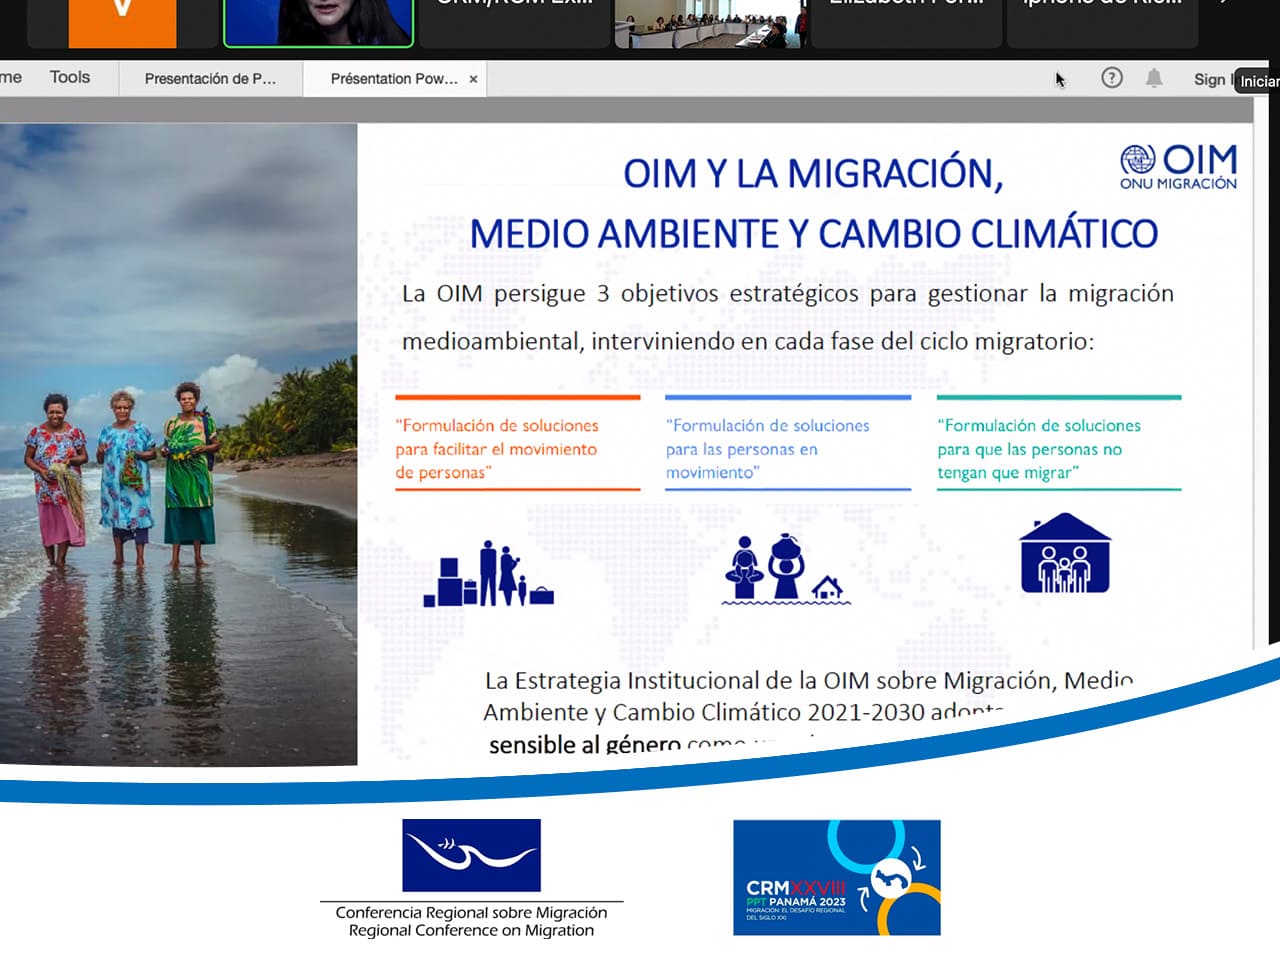
Task: Click the notifications bell icon
Action: click(1154, 78)
